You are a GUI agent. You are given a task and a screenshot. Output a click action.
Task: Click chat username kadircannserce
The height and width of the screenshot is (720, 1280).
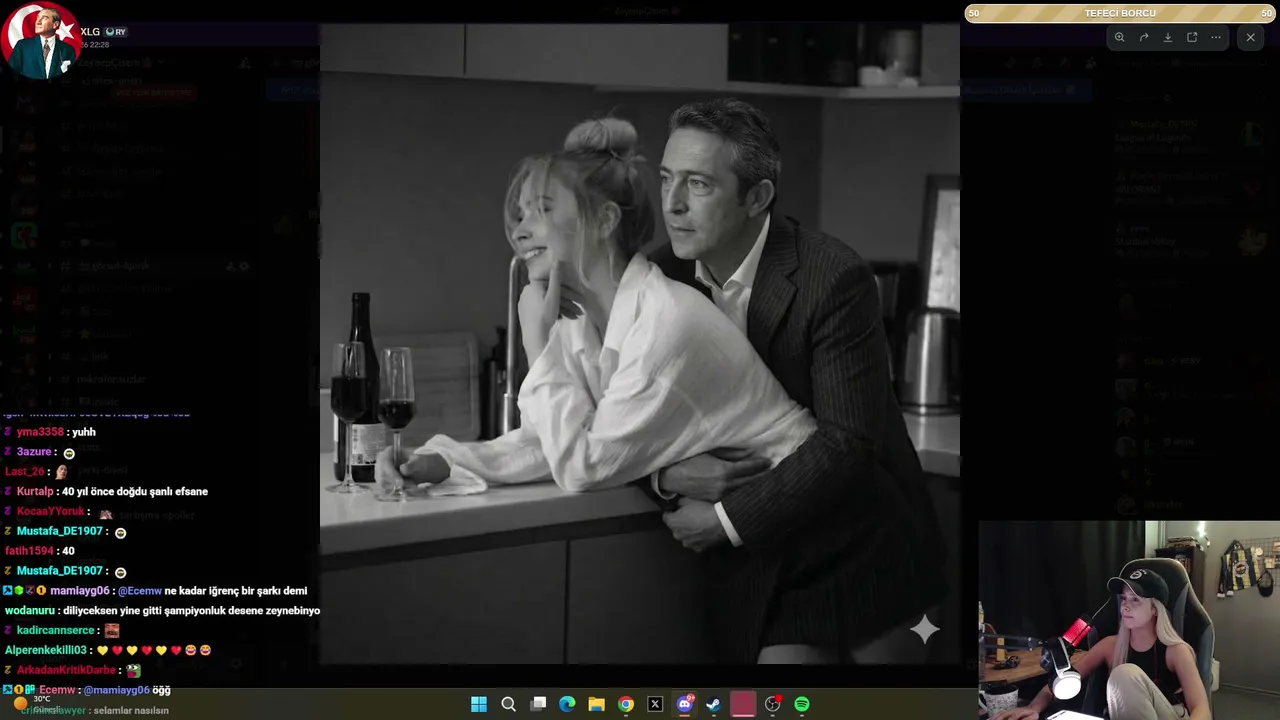pyautogui.click(x=56, y=631)
